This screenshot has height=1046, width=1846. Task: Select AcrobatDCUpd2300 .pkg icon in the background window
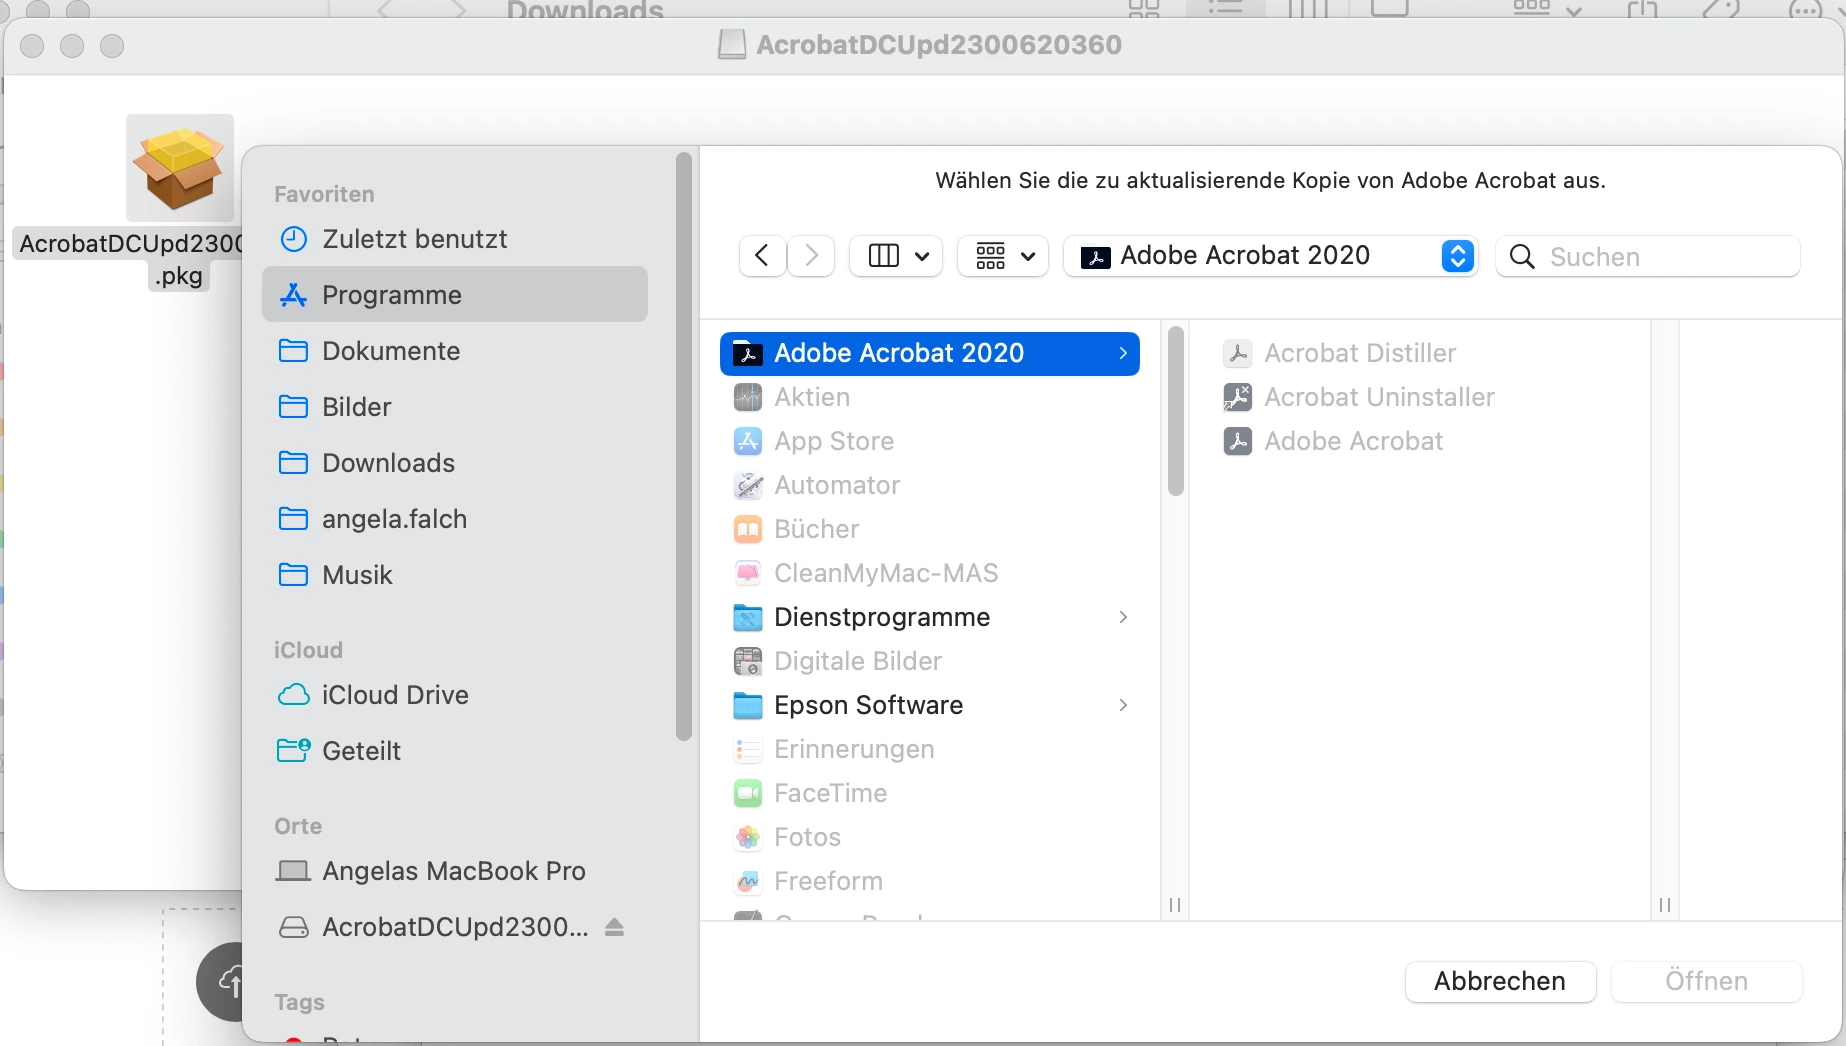pos(180,168)
